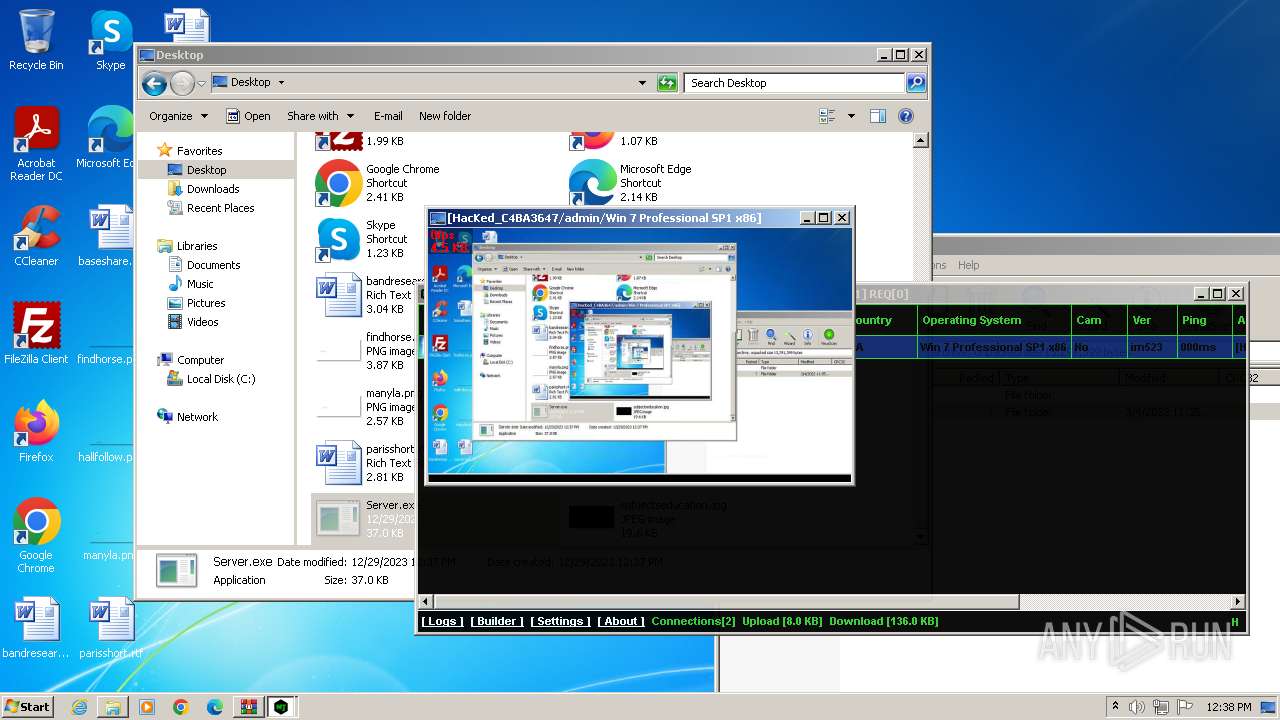The width and height of the screenshot is (1280, 720).
Task: Select Documents library in navigation pane
Action: click(213, 265)
